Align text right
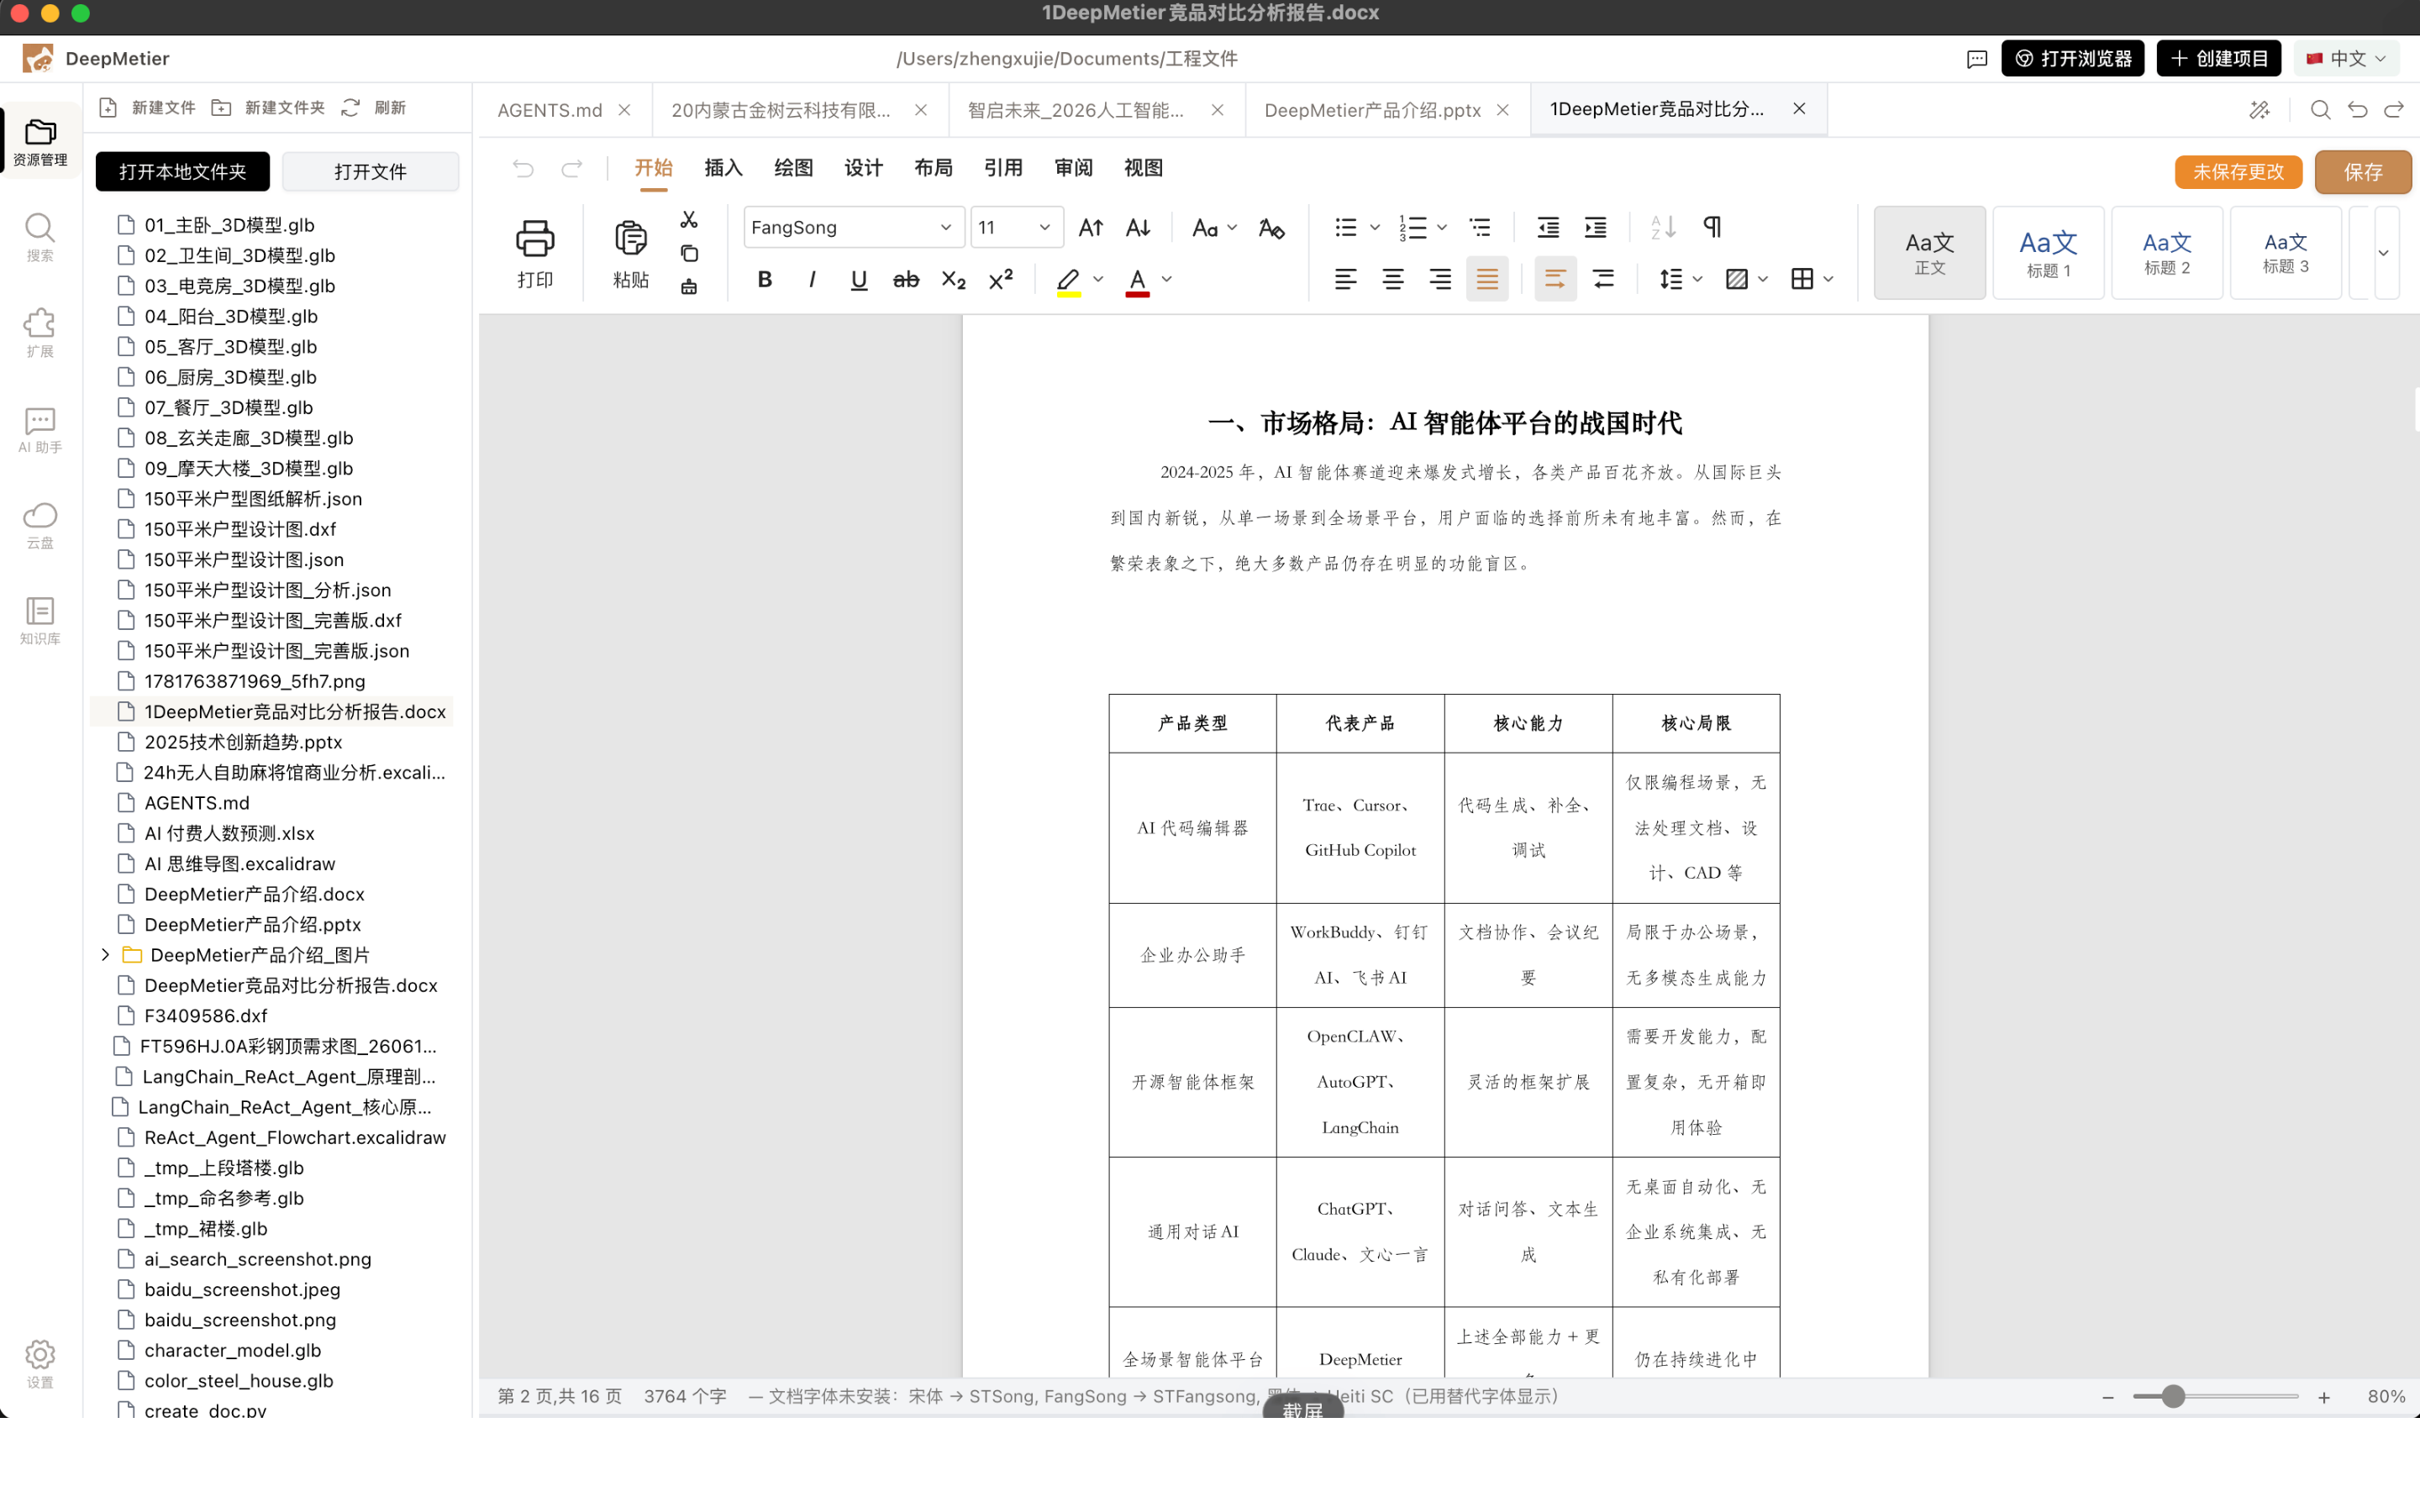This screenshot has width=2420, height=1512. pyautogui.click(x=1440, y=280)
